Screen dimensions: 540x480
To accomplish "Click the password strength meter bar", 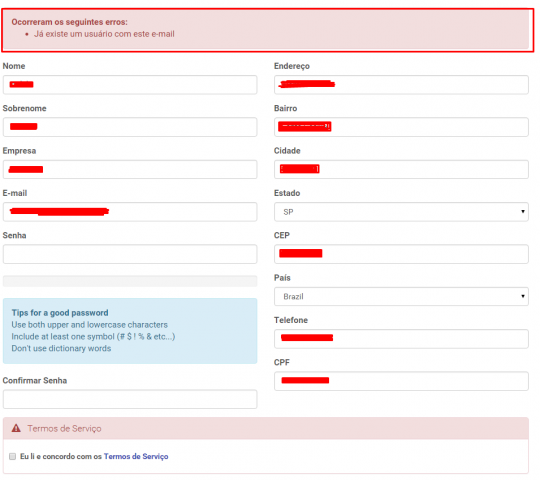I will click(130, 281).
